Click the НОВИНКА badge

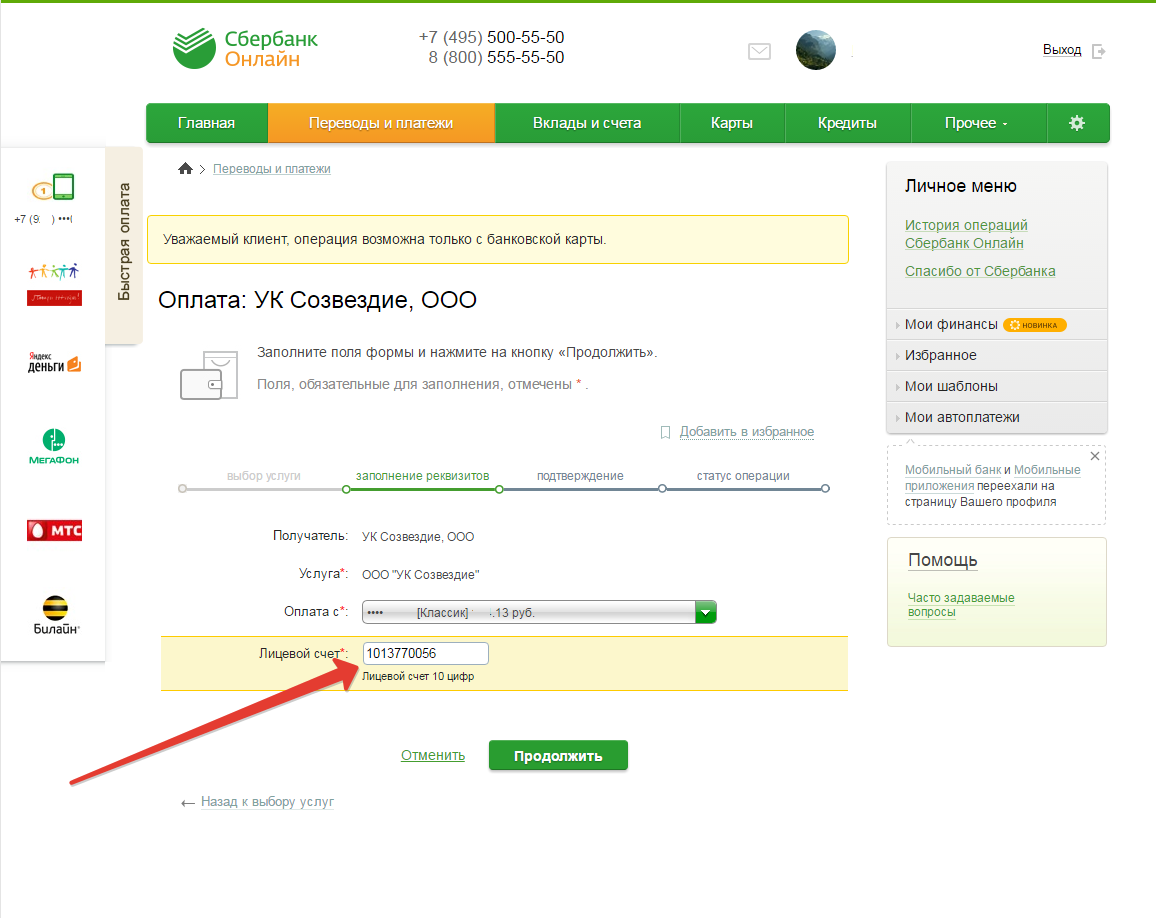[1035, 325]
